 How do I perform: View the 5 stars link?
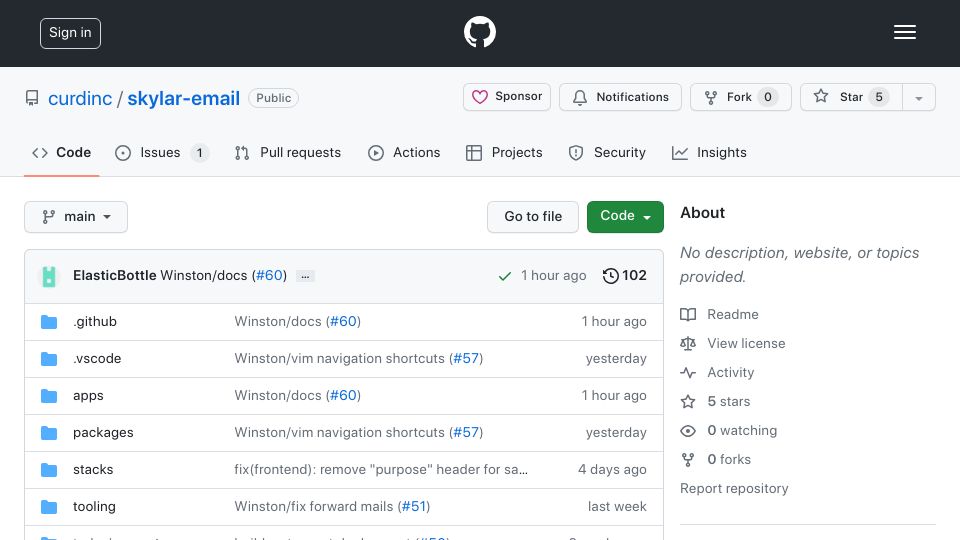(x=729, y=402)
